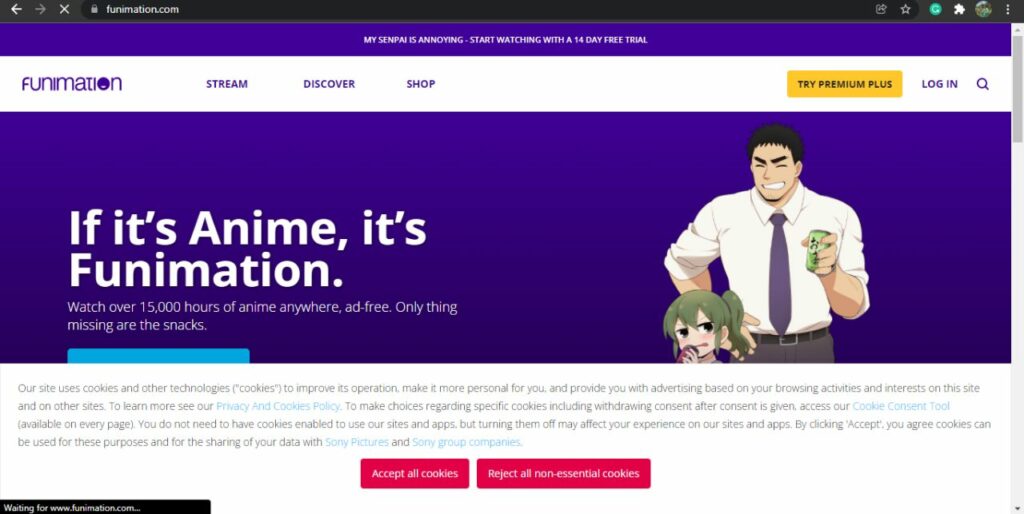Open the SHOP menu
Screen dimensions: 1024x514
pyautogui.click(x=421, y=84)
